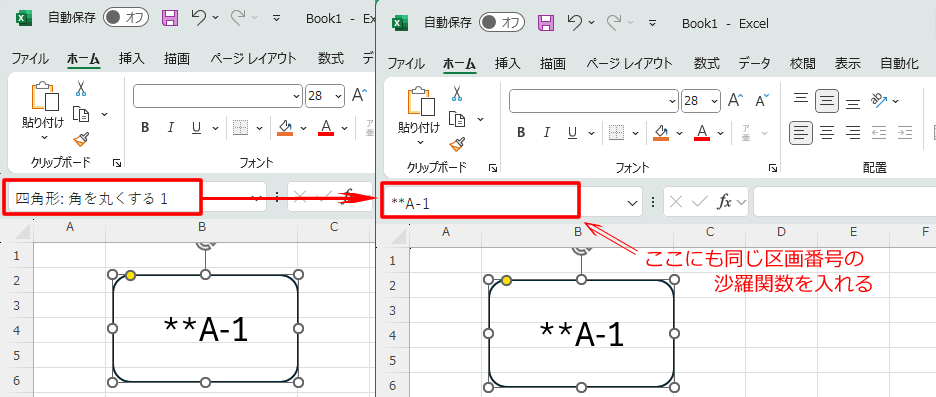Open Quick Access customize arrow in right window
Screen dimensions: 936x397
[x=652, y=23]
